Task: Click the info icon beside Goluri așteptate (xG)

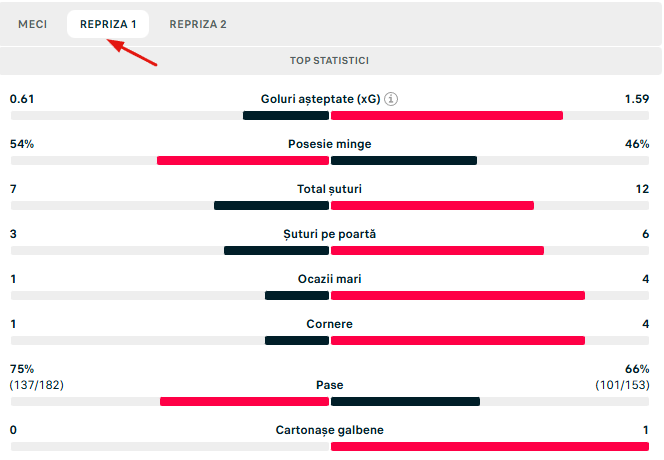Action: coord(392,99)
